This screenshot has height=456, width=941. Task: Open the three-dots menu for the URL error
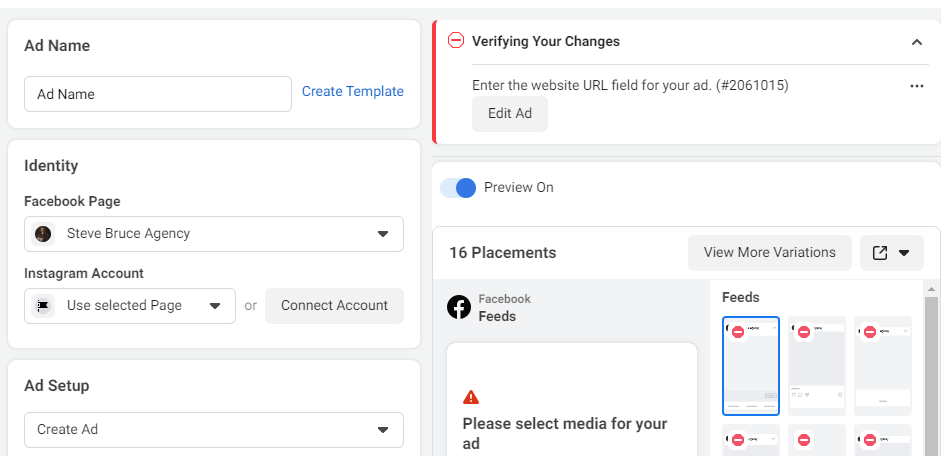coord(916,86)
